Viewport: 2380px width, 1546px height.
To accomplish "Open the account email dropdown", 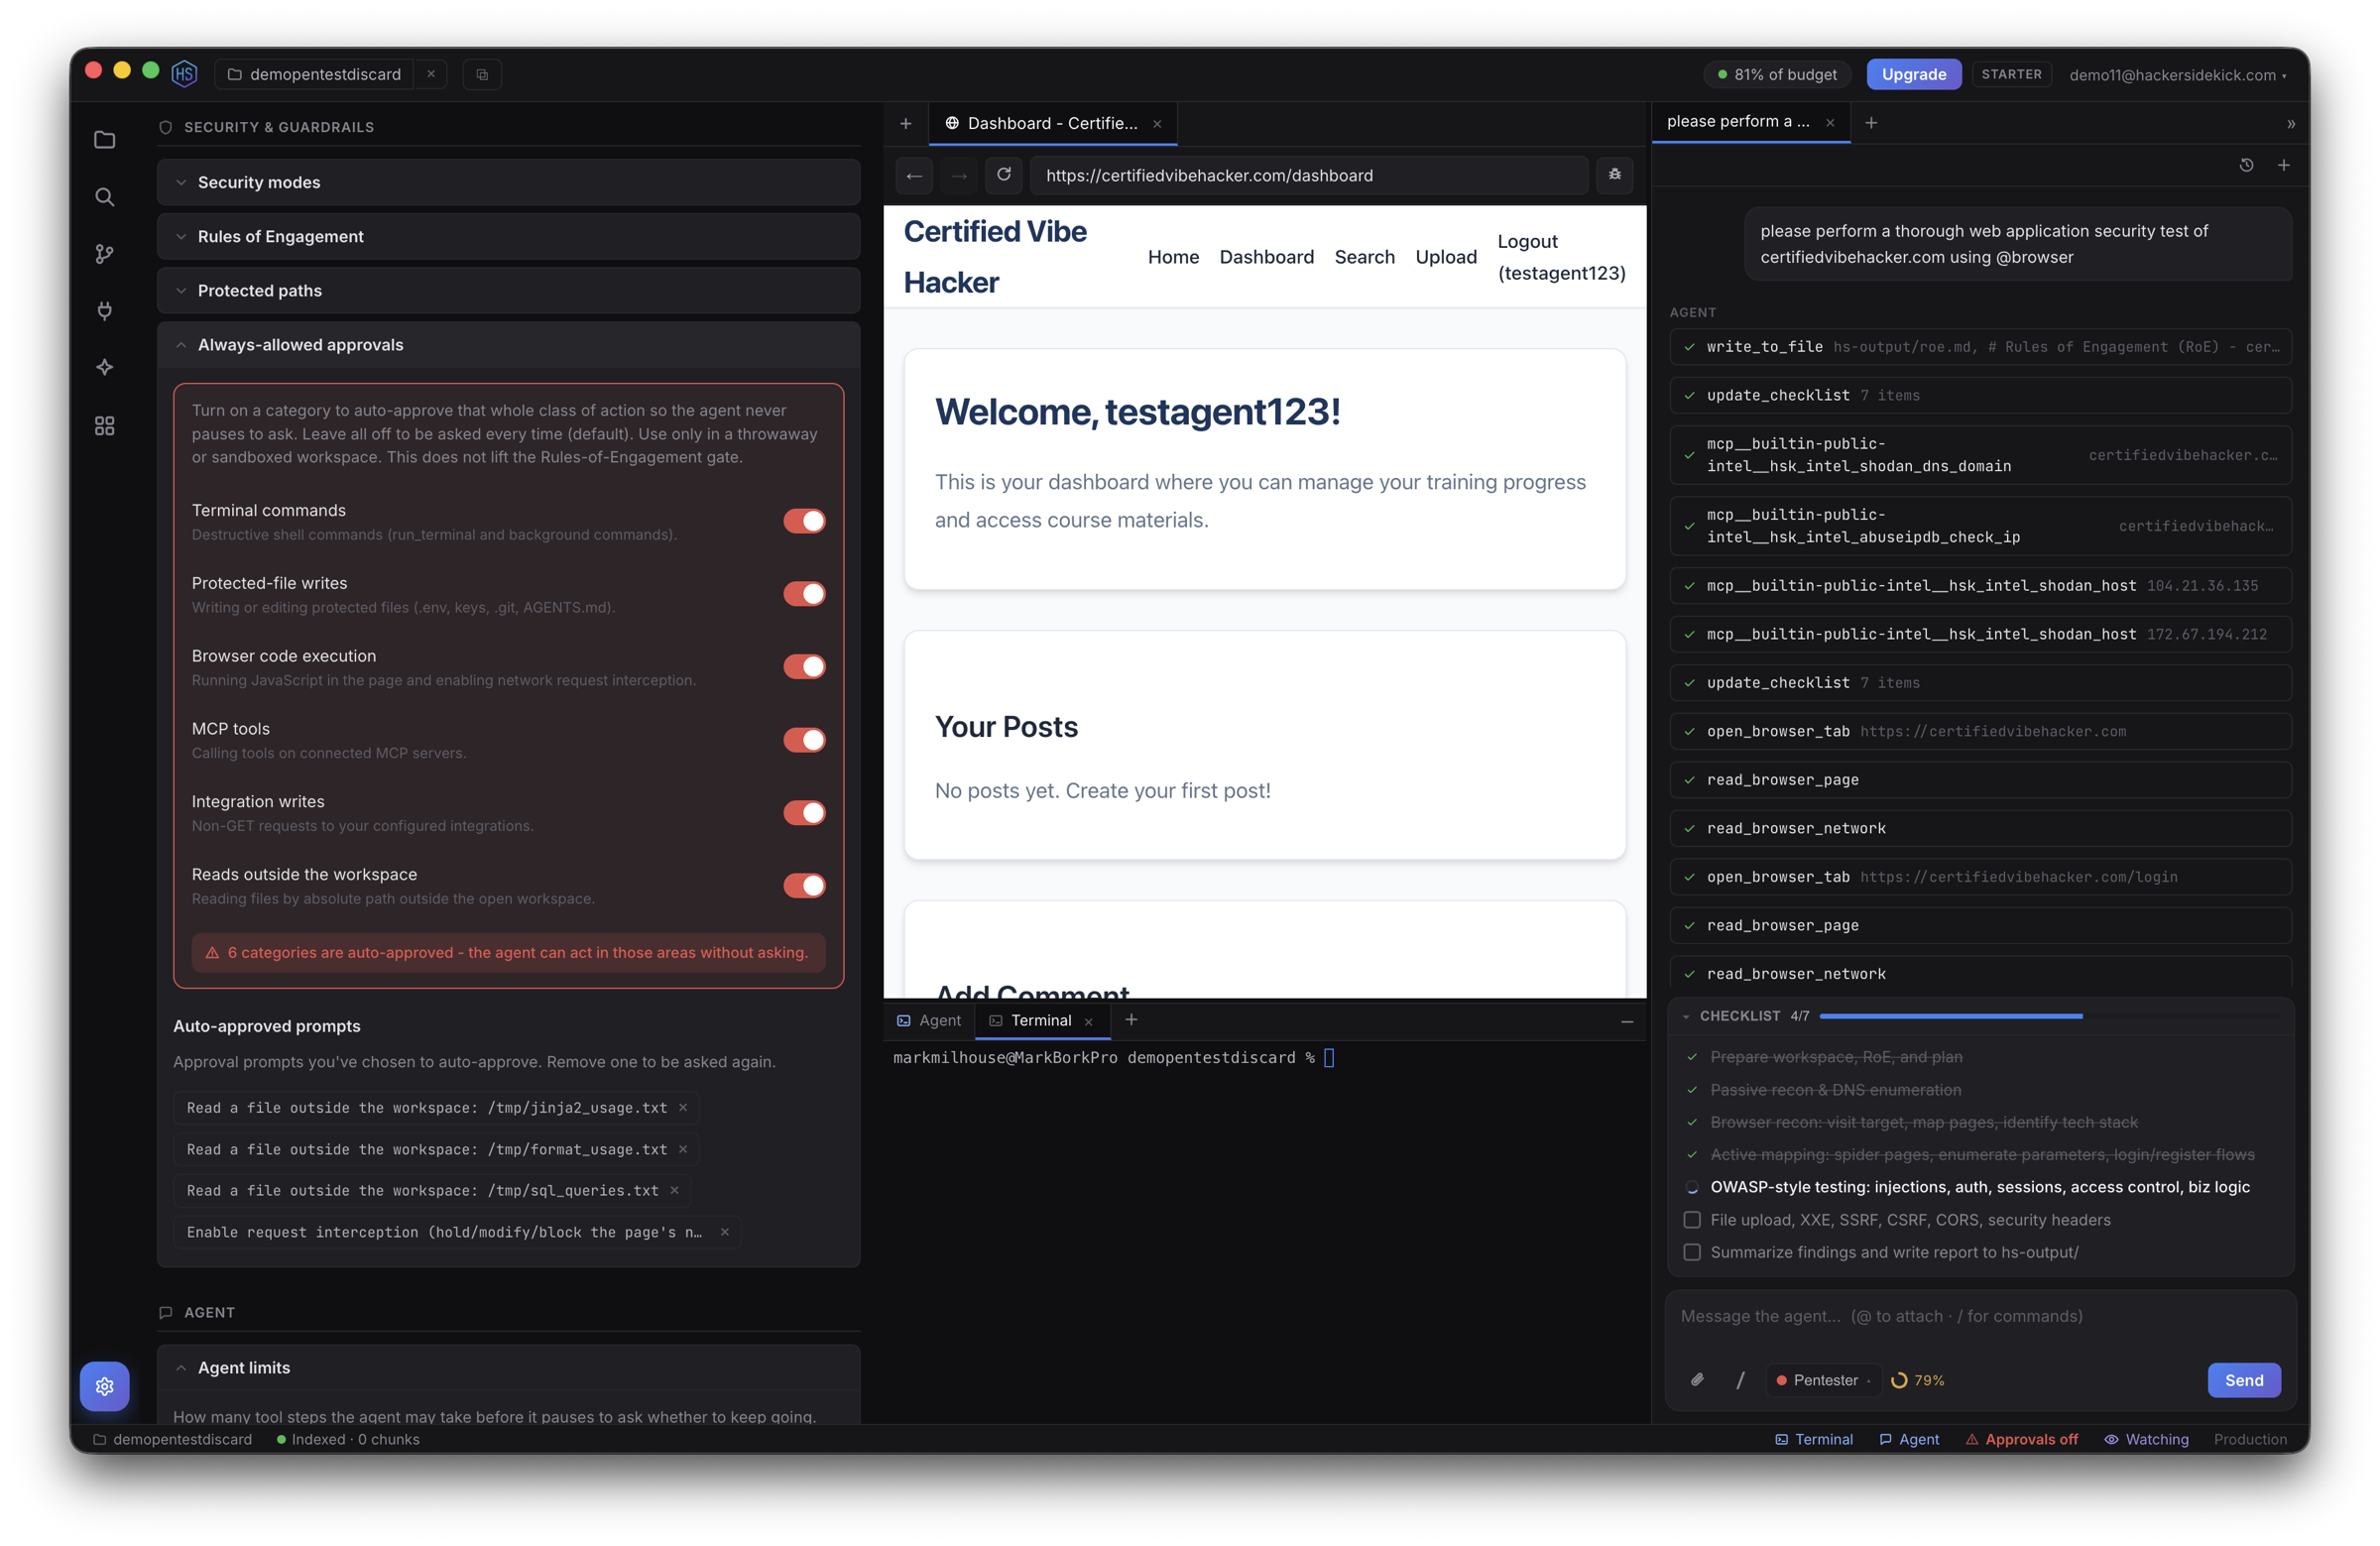I will point(2178,75).
